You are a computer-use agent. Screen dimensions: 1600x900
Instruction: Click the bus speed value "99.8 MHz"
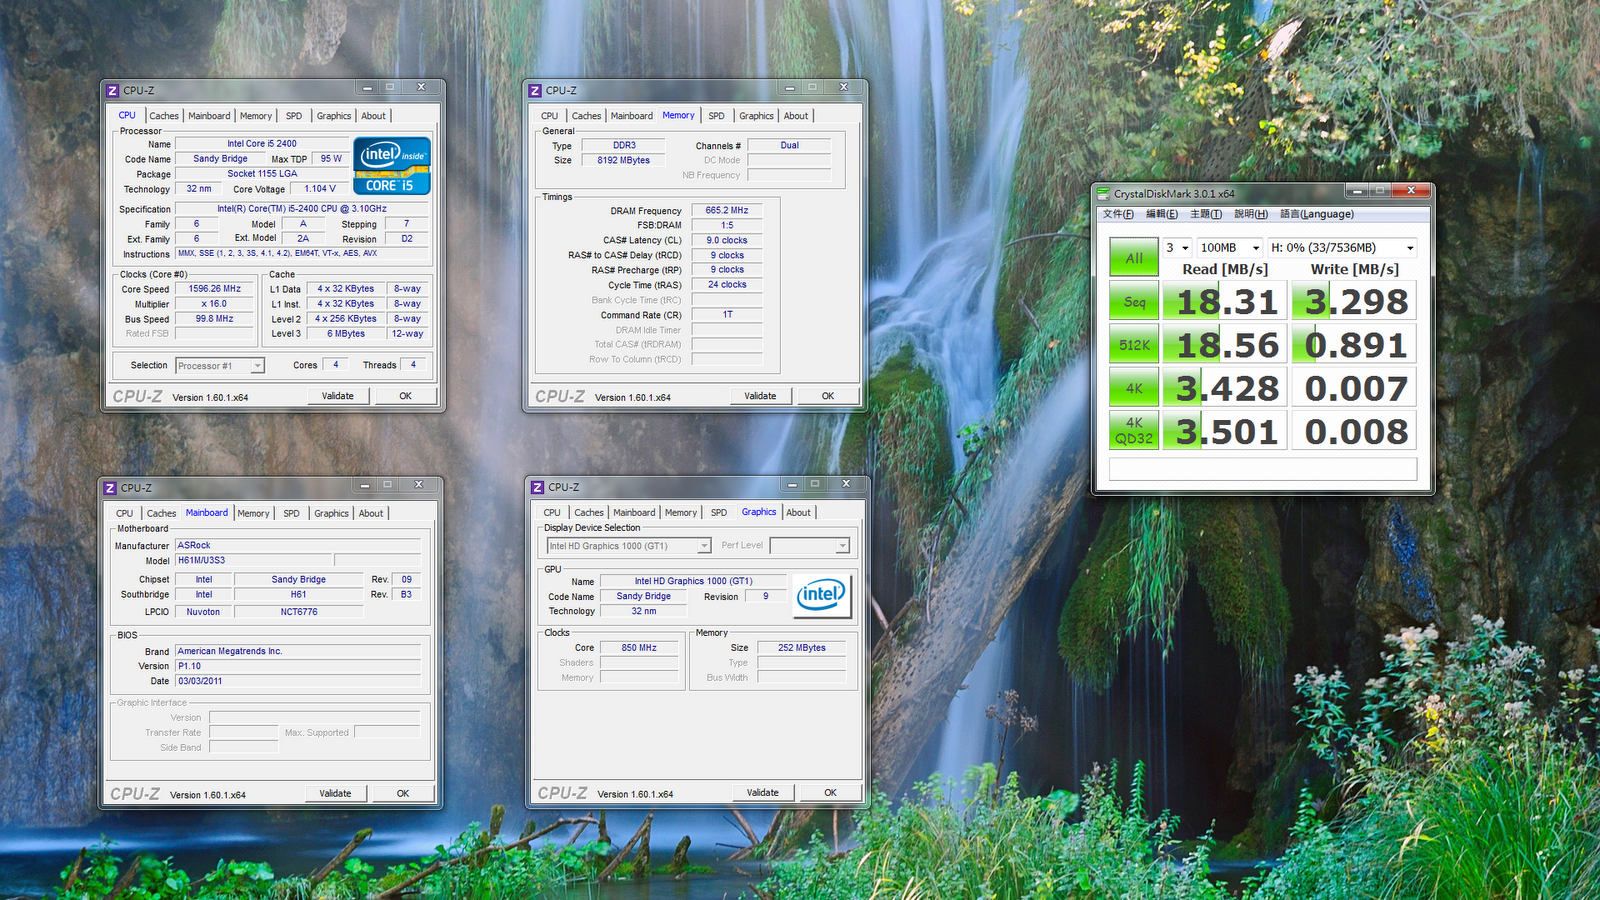click(x=215, y=319)
